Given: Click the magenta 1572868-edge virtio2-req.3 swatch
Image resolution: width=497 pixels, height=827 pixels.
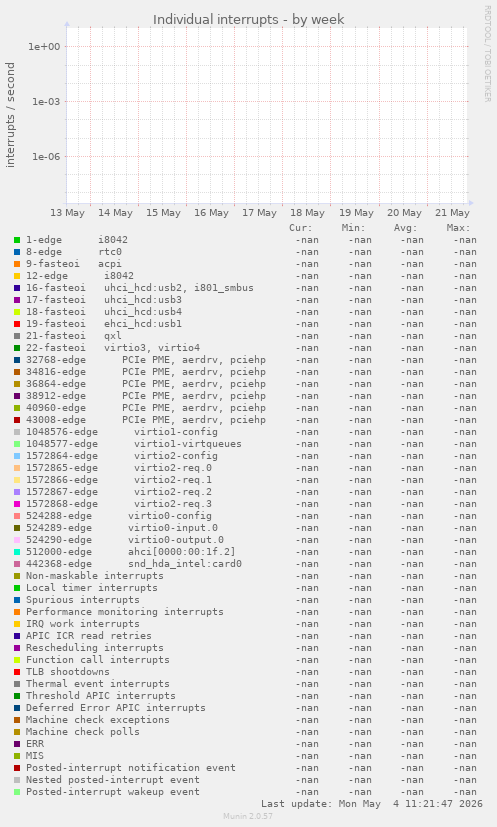Looking at the screenshot, I should [x=17, y=504].
